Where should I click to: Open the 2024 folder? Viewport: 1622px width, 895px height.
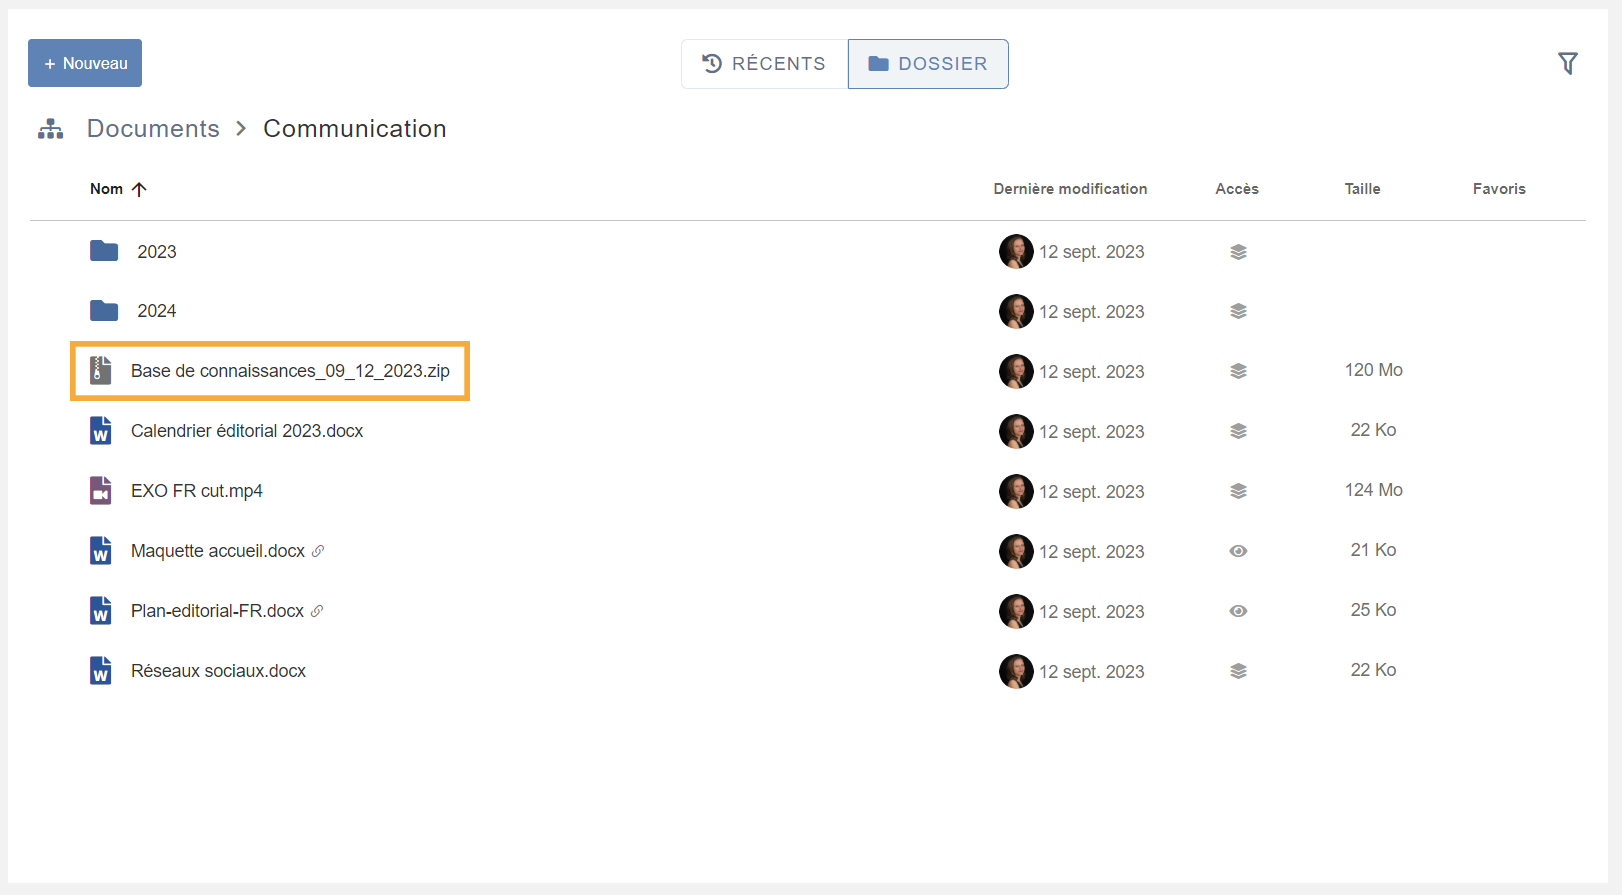pos(156,311)
